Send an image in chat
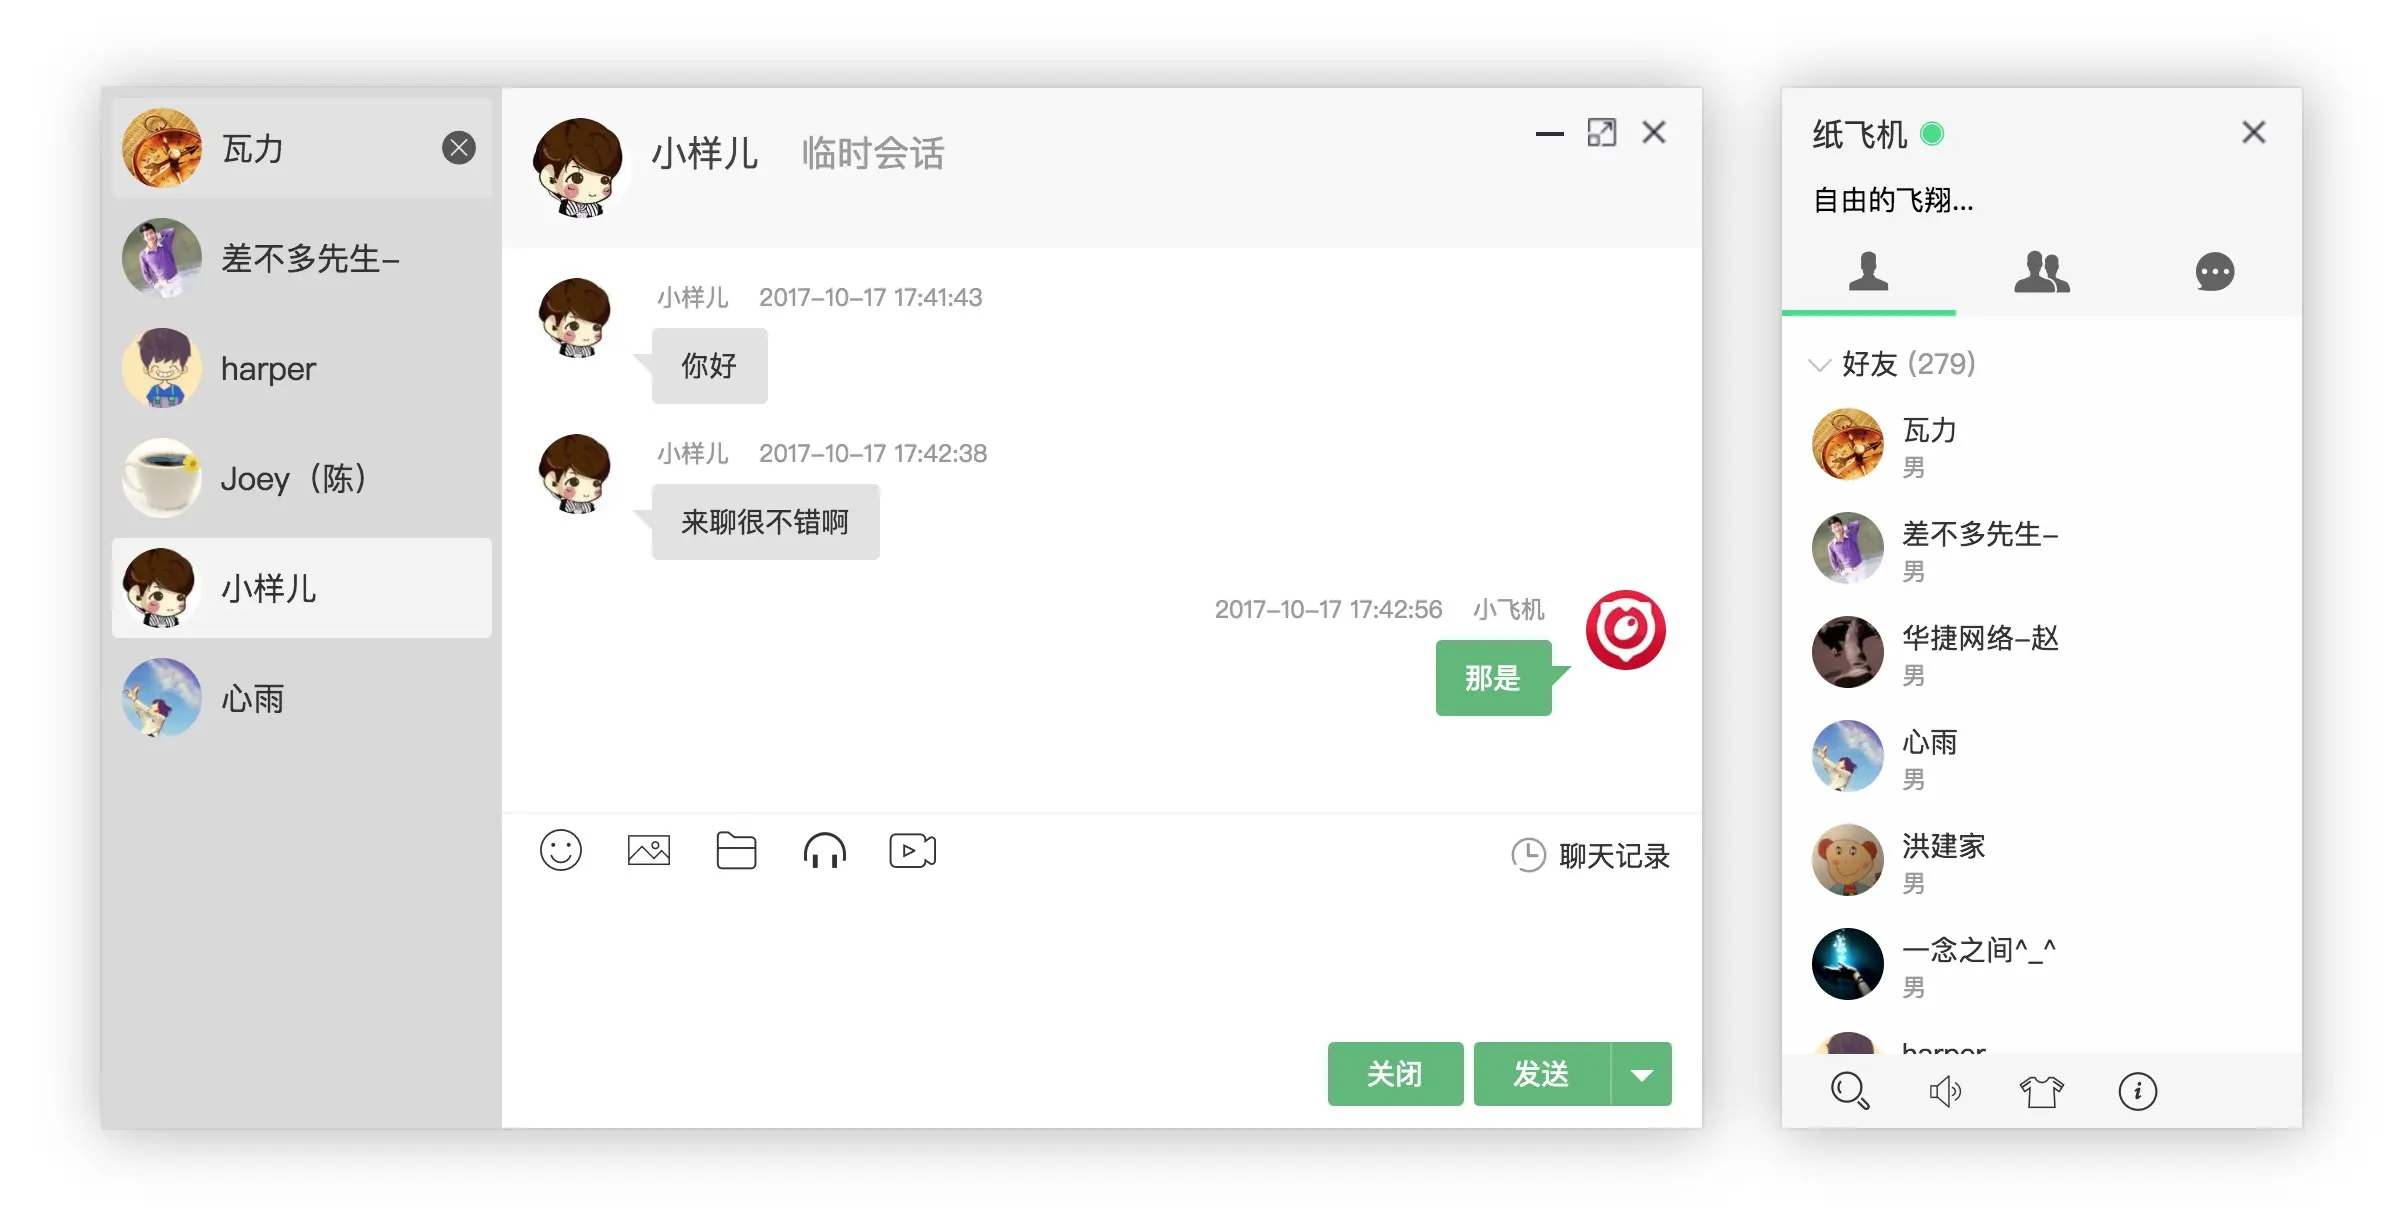Screen dimensions: 2398x1210 (x=648, y=850)
